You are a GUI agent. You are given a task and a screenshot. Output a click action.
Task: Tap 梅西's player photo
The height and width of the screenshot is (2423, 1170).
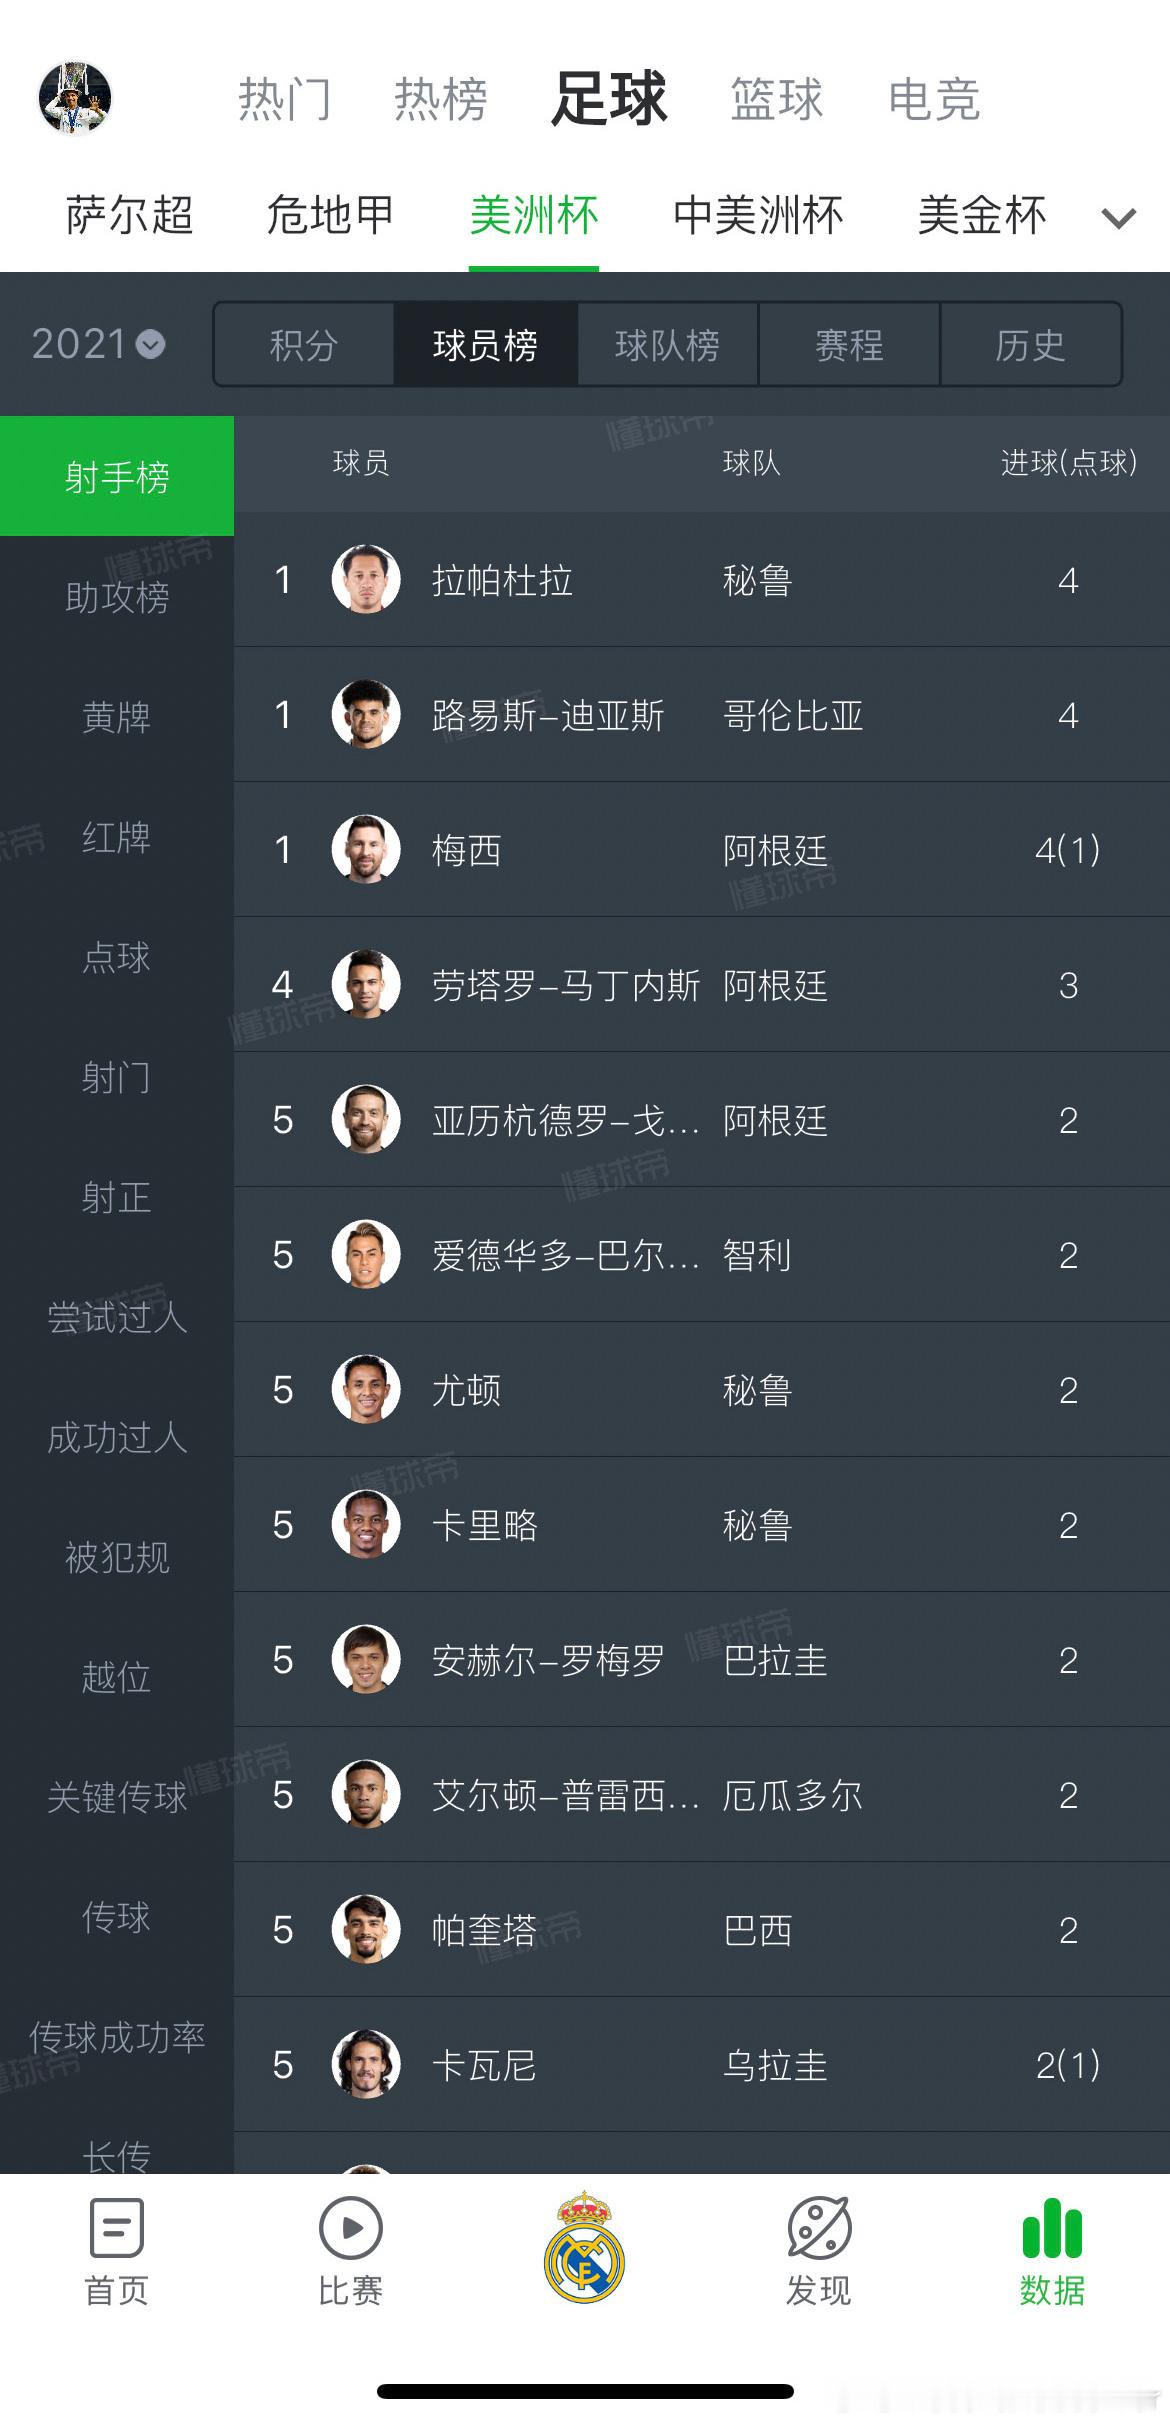pos(366,850)
